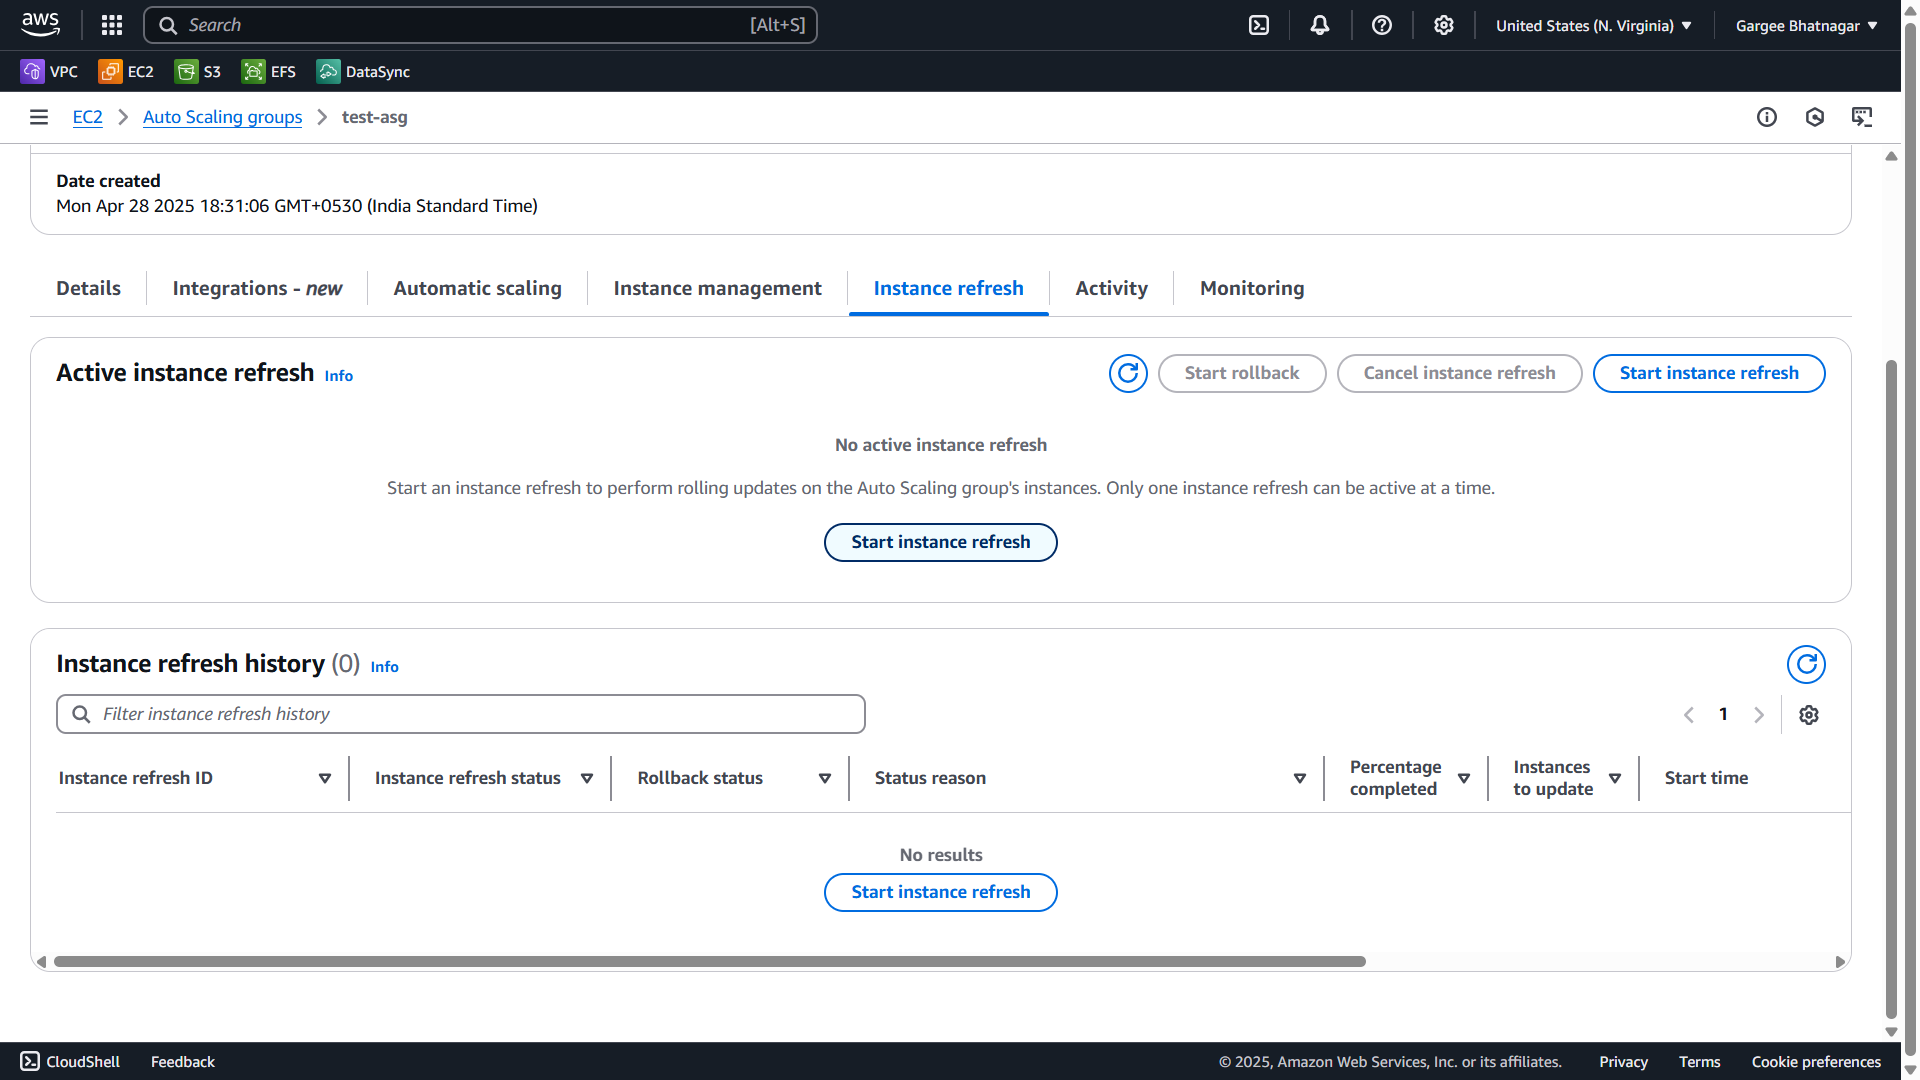Toggle the side navigation hamburger menu
This screenshot has height=1080, width=1920.
[39, 117]
